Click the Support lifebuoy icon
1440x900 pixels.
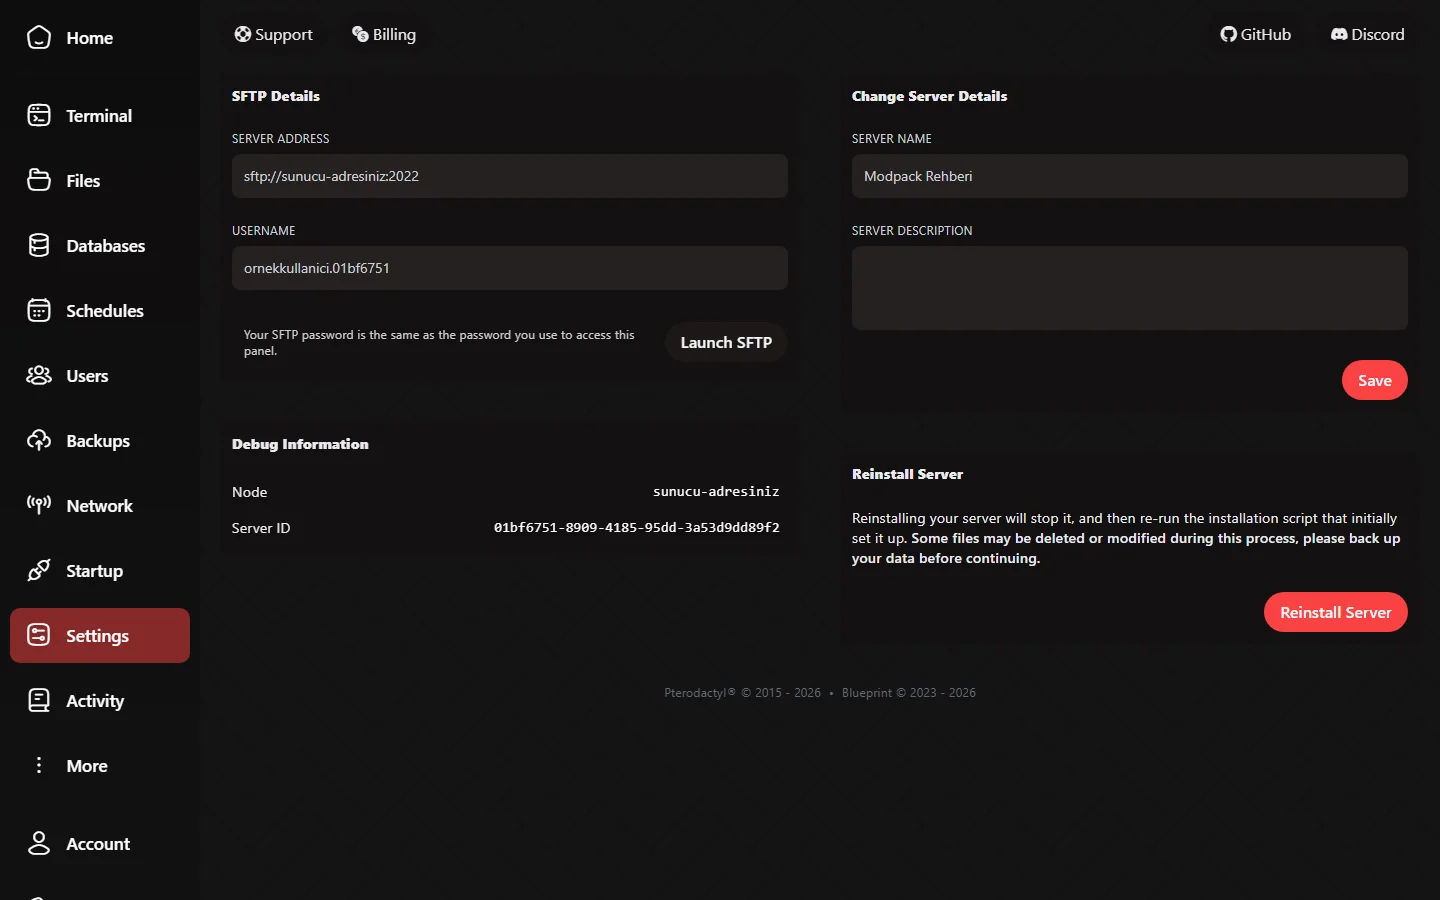[242, 34]
